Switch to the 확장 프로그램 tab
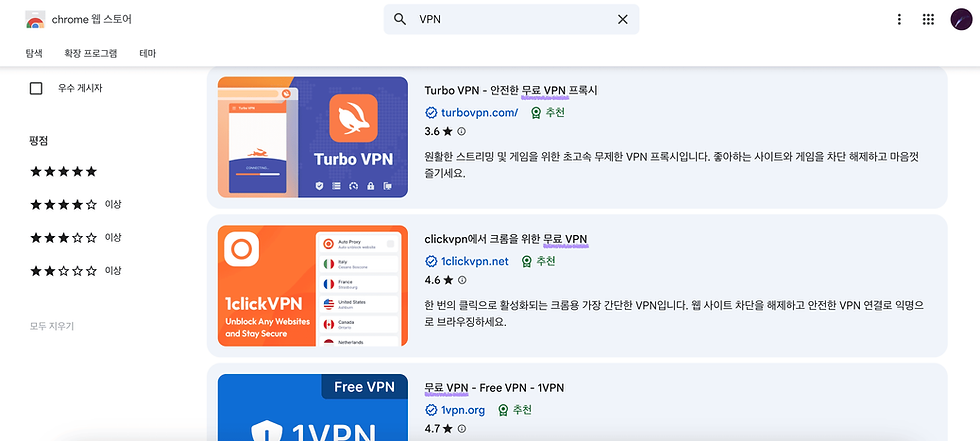 (x=91, y=54)
